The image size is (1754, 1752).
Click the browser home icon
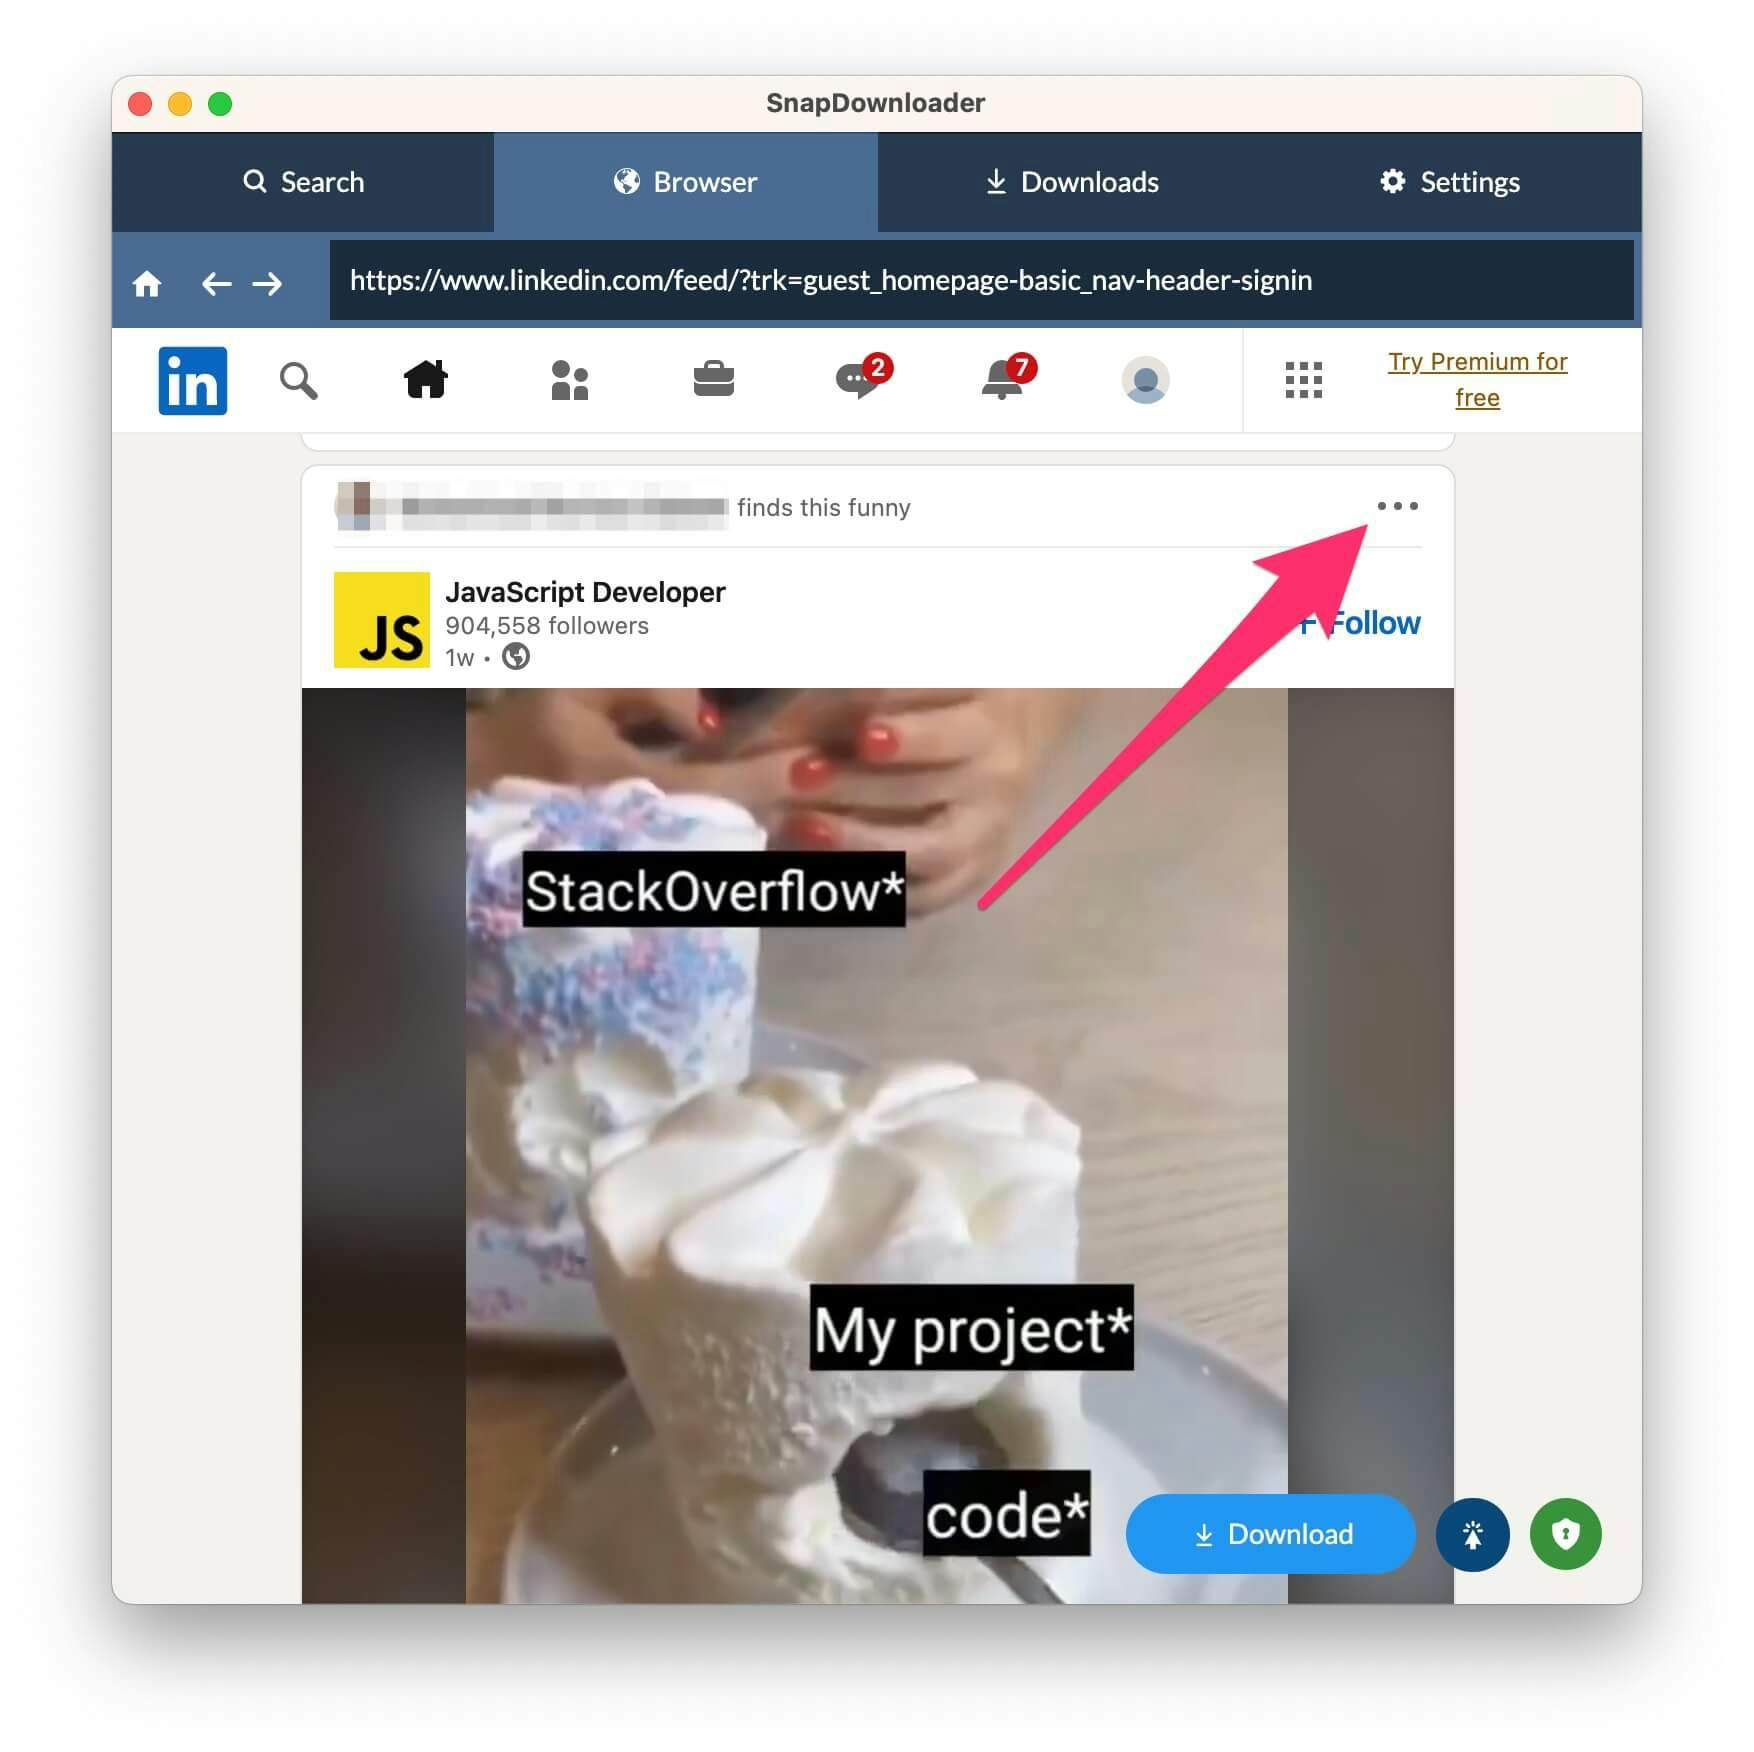point(147,284)
